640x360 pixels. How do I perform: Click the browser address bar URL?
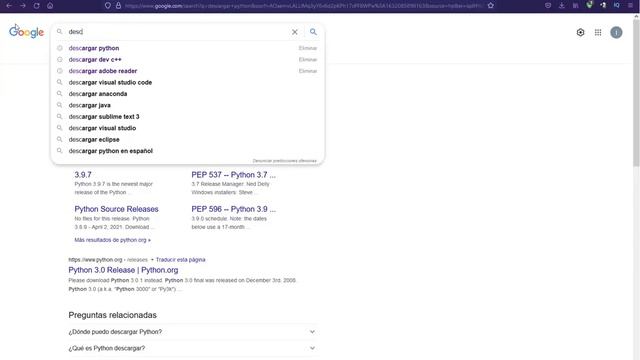coord(303,6)
